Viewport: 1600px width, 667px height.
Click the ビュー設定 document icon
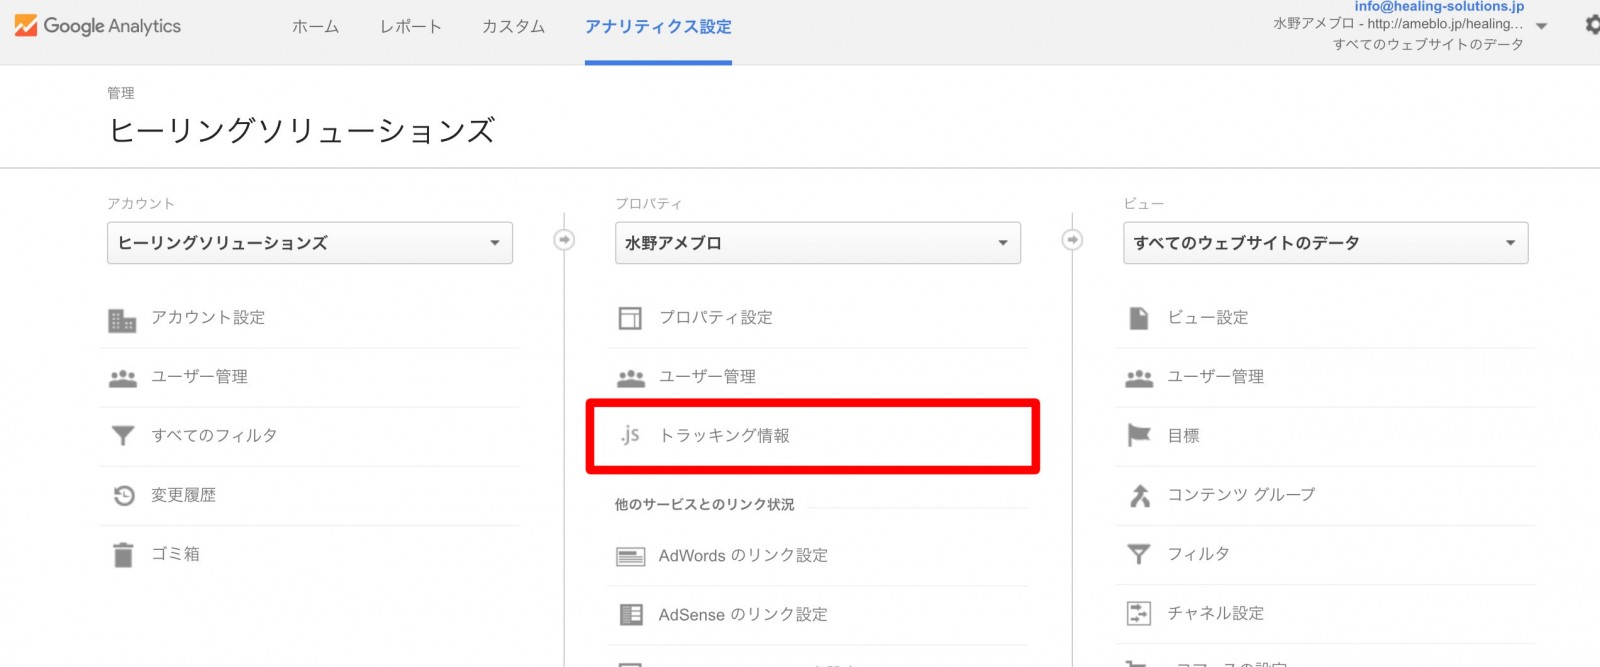coord(1138,318)
